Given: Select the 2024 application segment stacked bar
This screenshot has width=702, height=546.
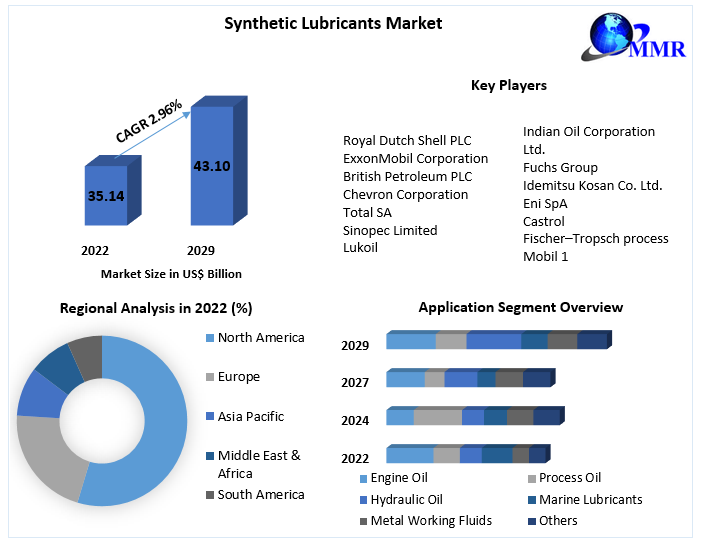Looking at the screenshot, I should 475,416.
